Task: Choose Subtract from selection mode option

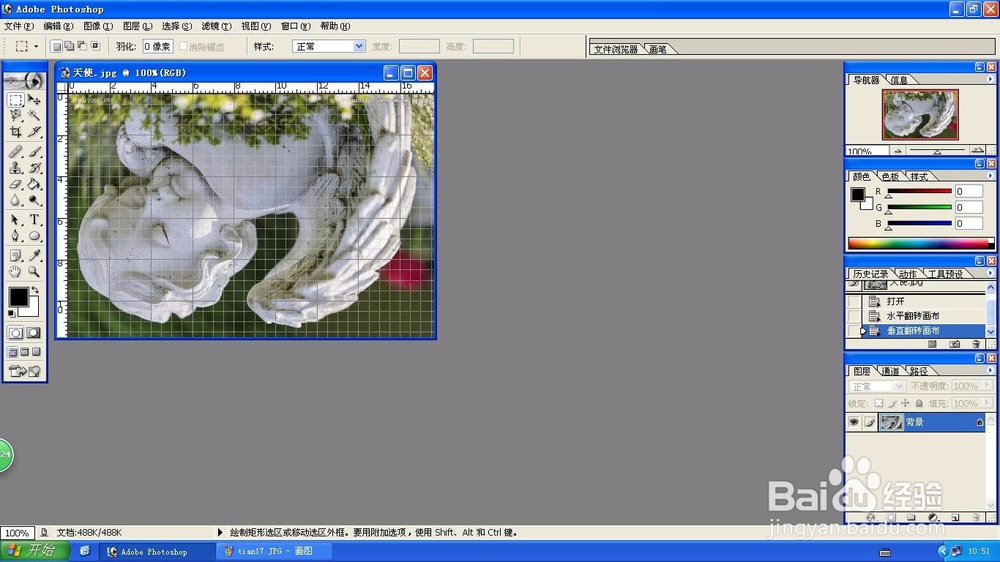Action: 82,46
